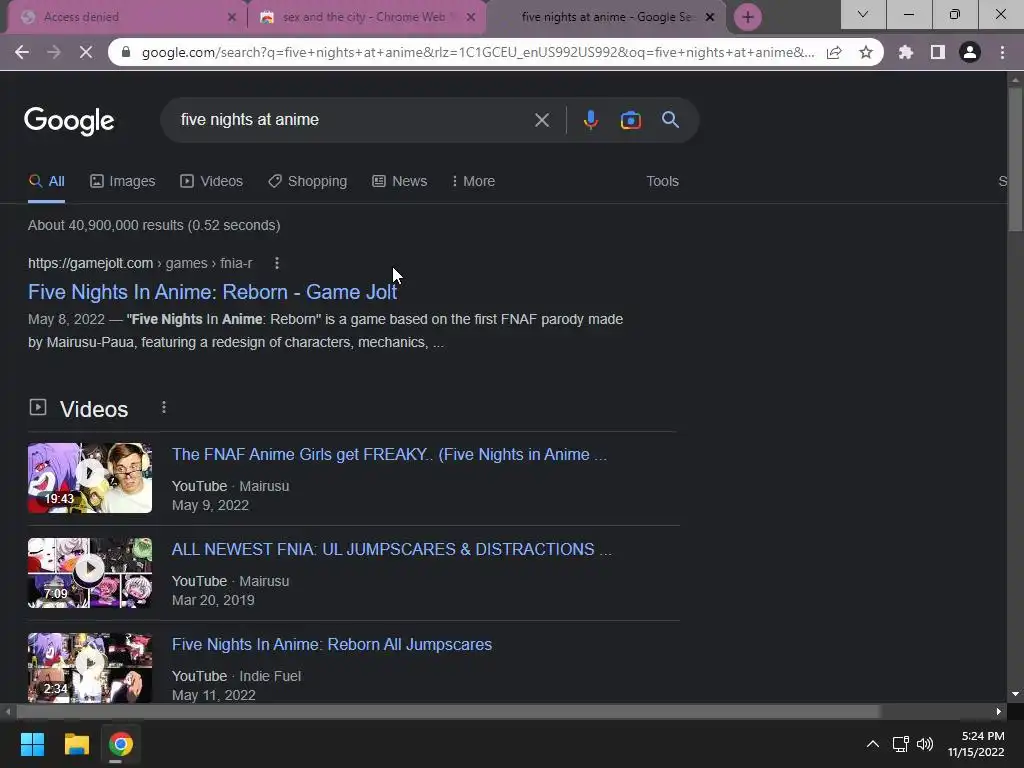Toggle the Chrome side panel icon
1024x768 pixels.
tap(938, 52)
